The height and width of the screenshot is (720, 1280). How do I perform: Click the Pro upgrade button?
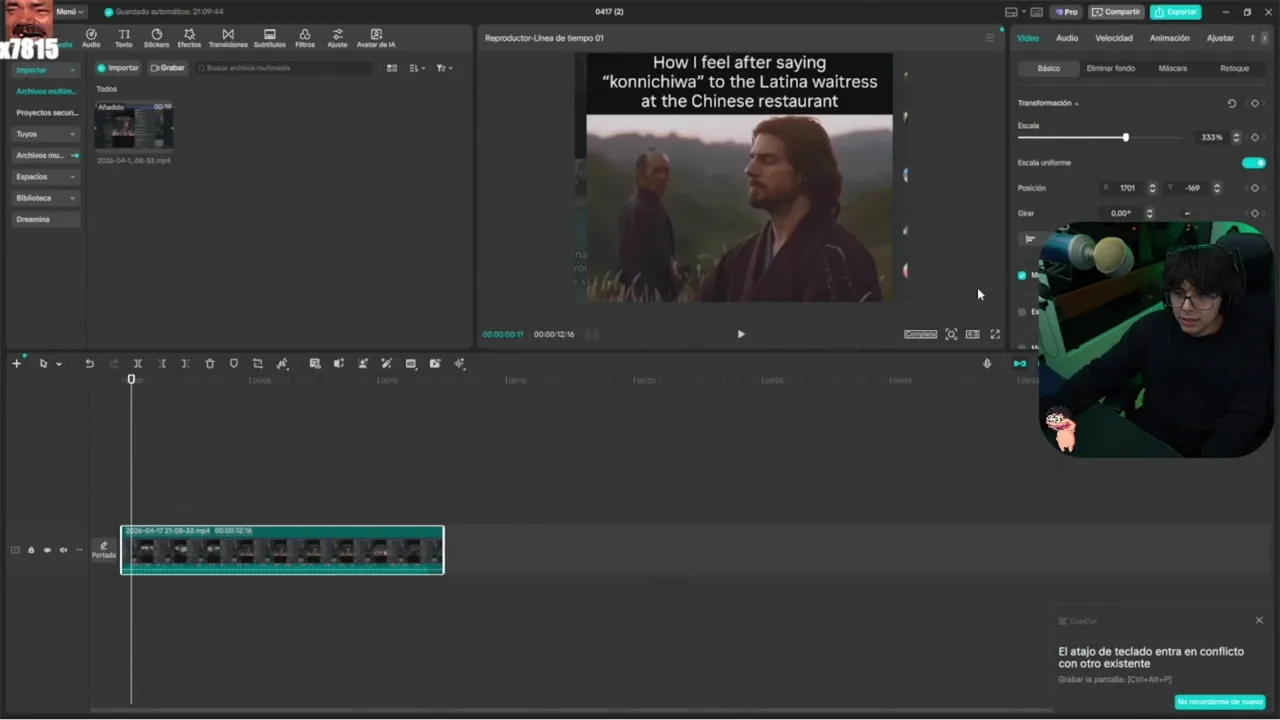(1066, 12)
